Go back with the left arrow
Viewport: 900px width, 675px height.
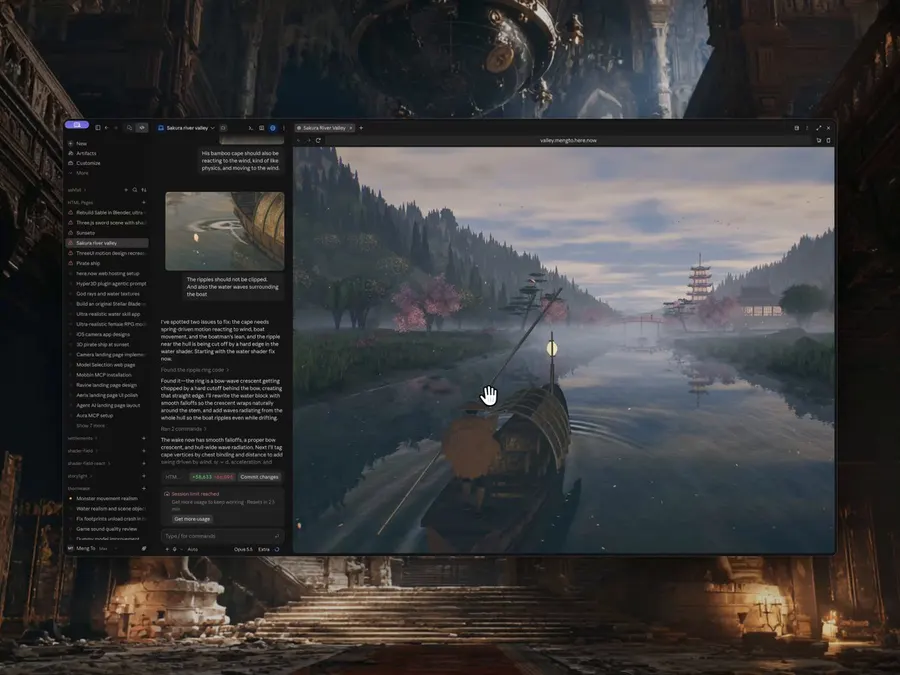(x=107, y=128)
